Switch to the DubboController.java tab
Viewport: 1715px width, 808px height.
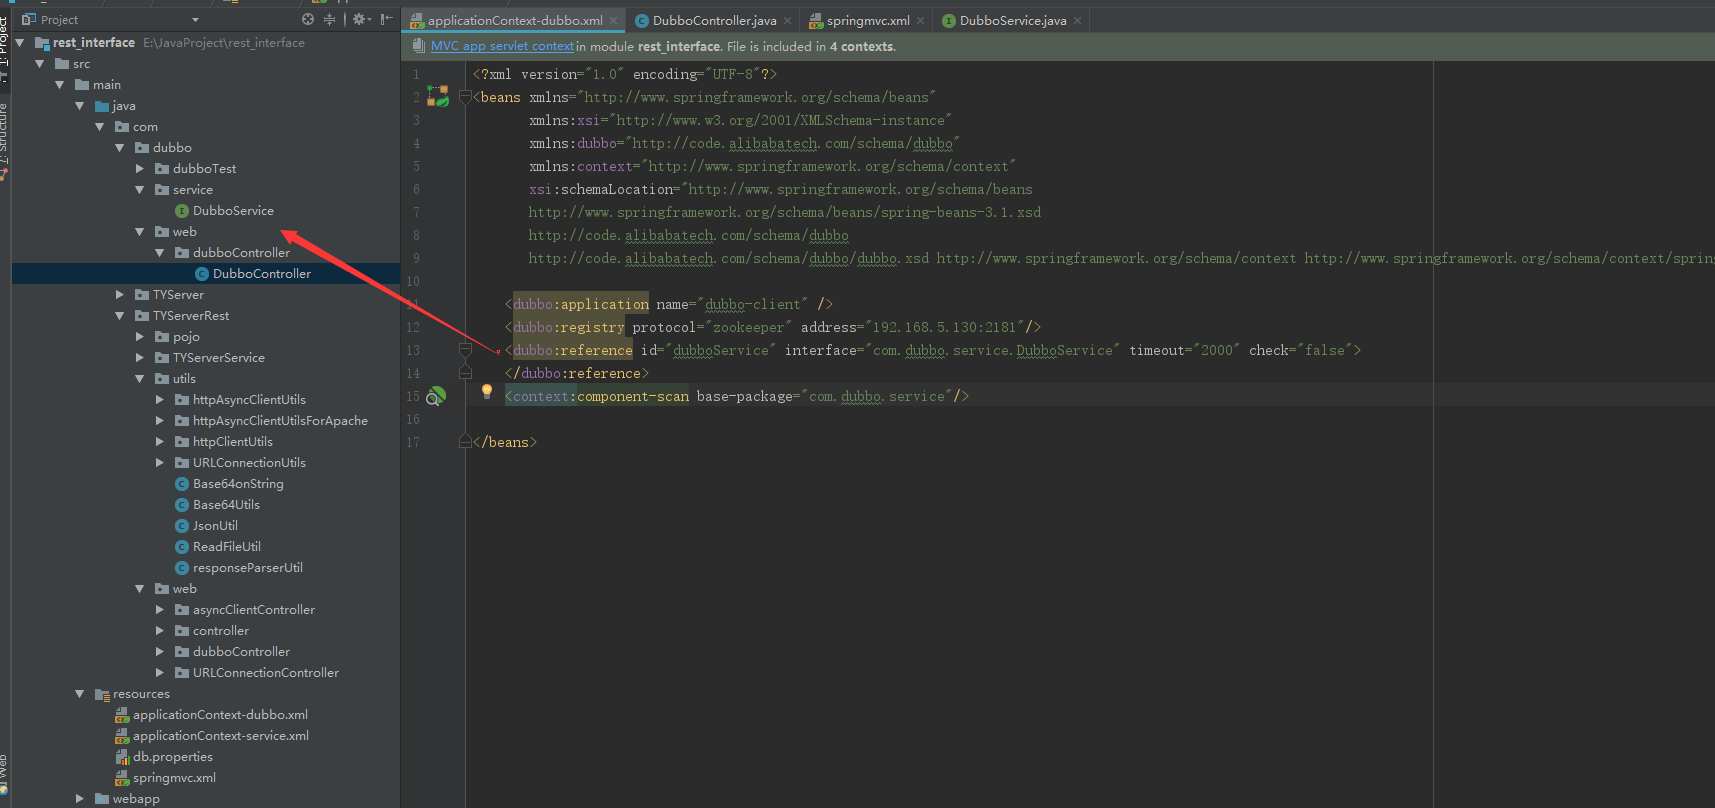click(714, 21)
